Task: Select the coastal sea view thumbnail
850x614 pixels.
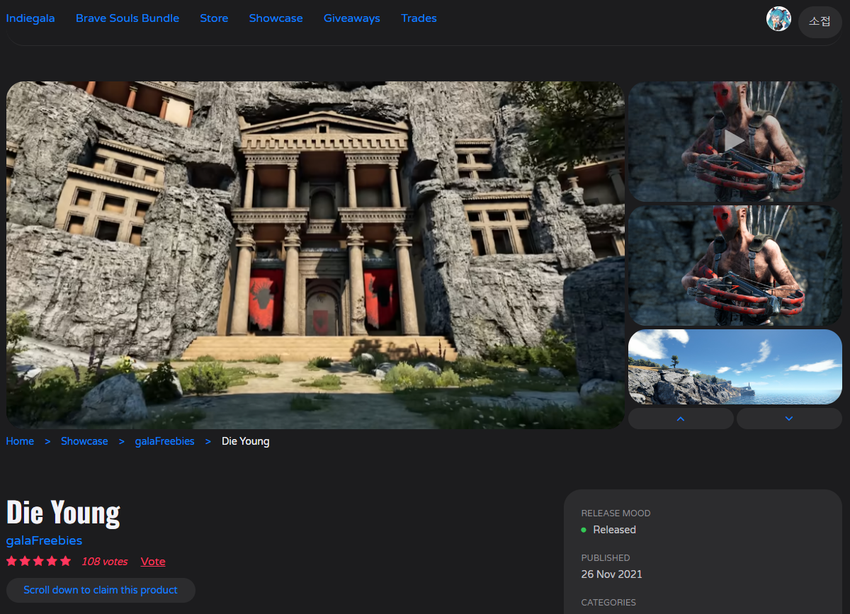Action: [735, 367]
